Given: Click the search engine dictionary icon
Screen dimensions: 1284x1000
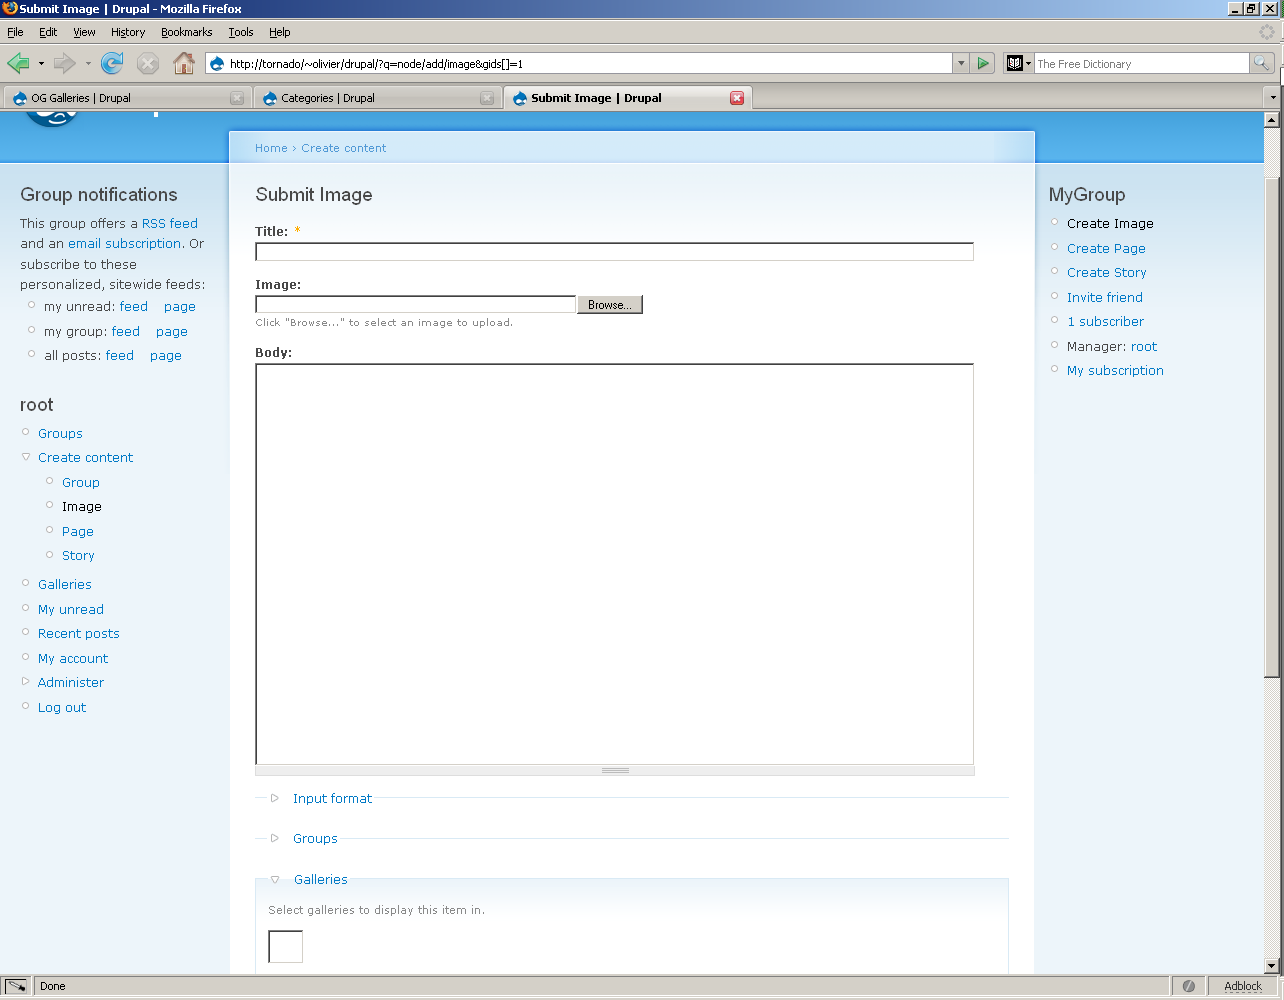Looking at the screenshot, I should [x=1015, y=64].
